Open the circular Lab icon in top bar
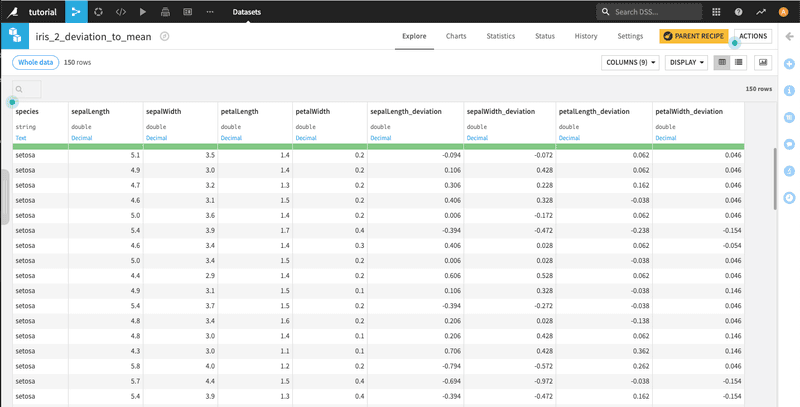This screenshot has width=800, height=407. coord(99,12)
